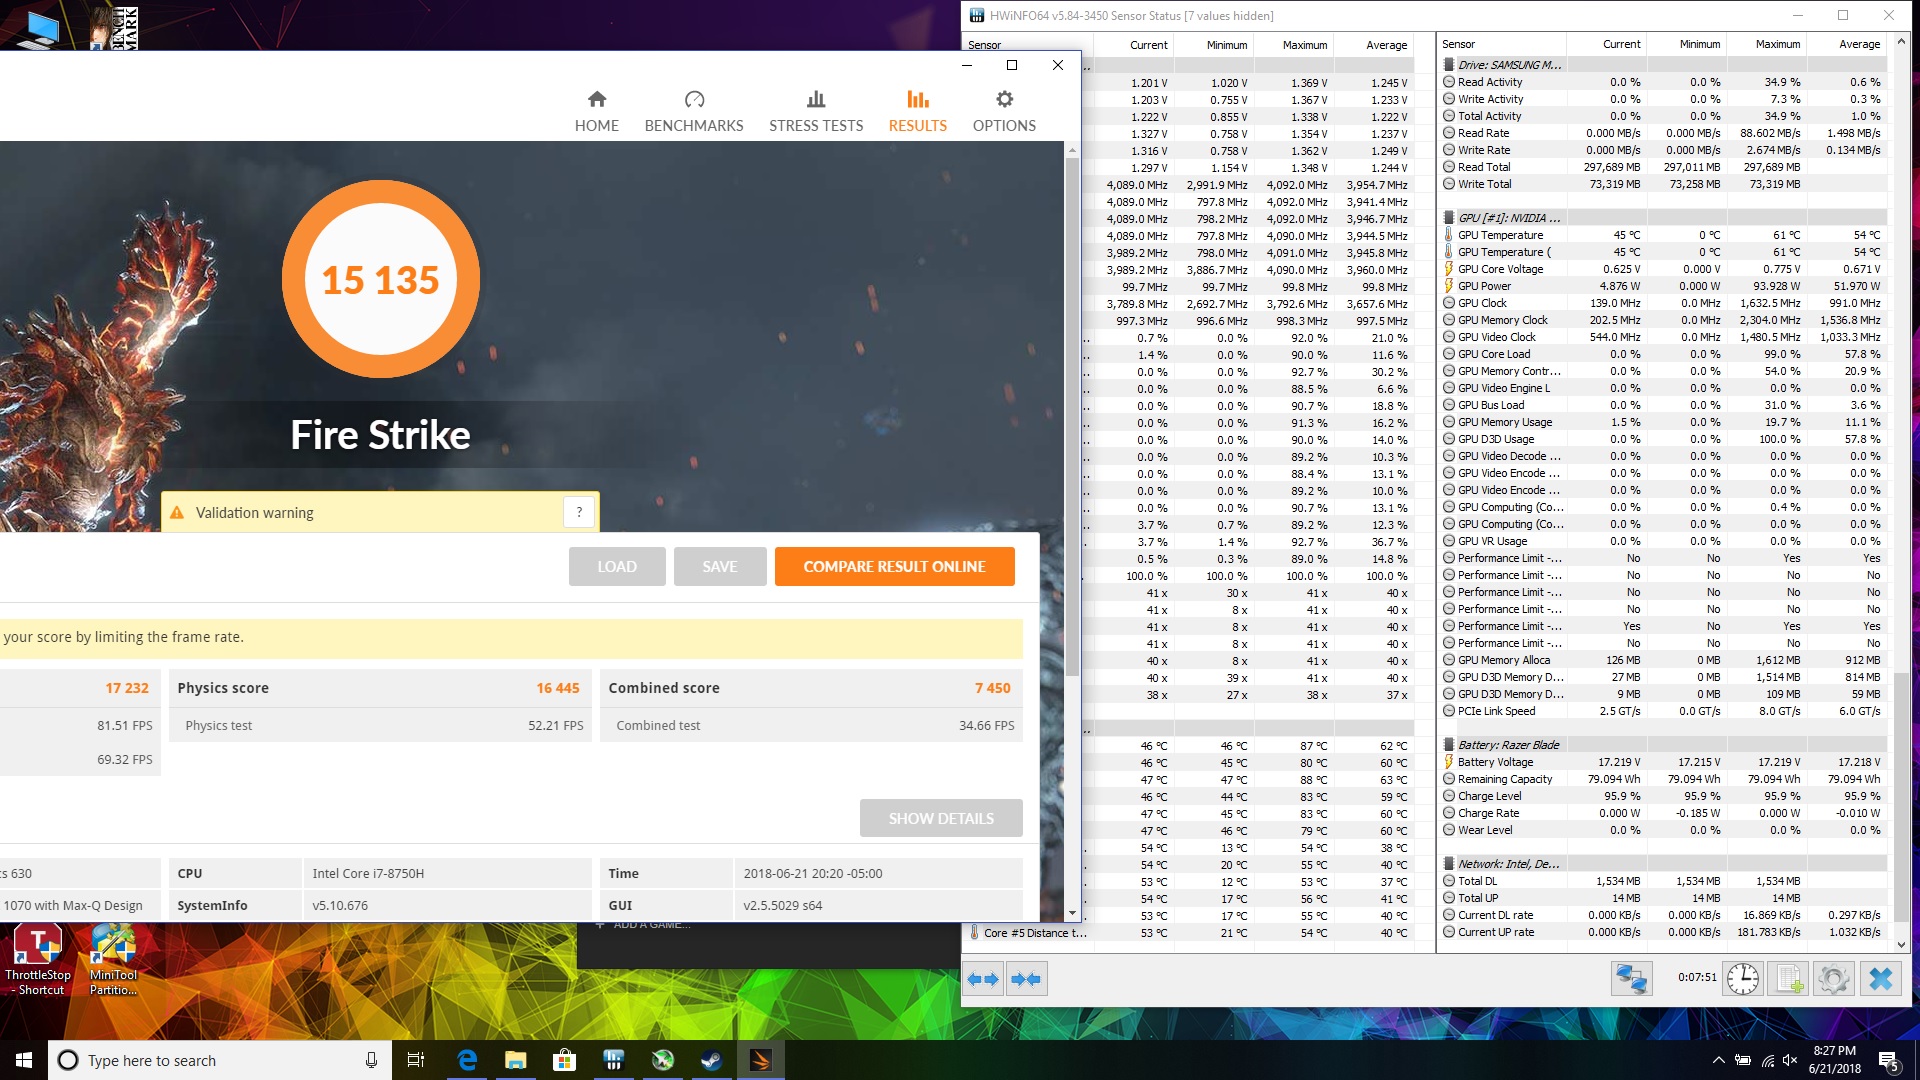The height and width of the screenshot is (1080, 1920).
Task: Open the Windows Start menu
Action: (24, 1060)
